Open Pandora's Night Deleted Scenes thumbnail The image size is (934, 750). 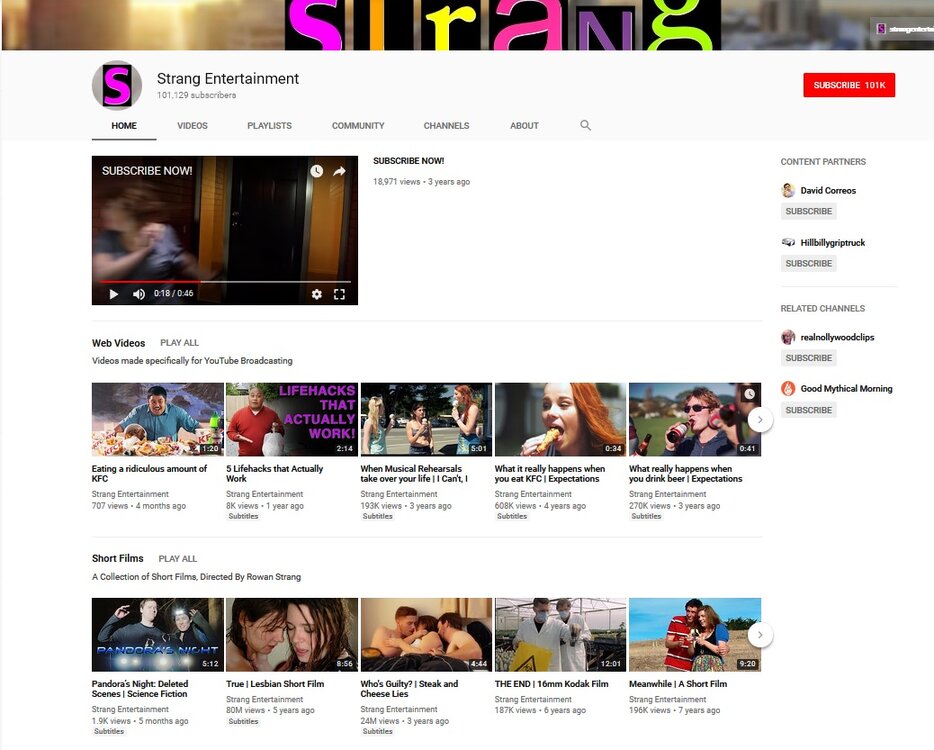click(158, 635)
